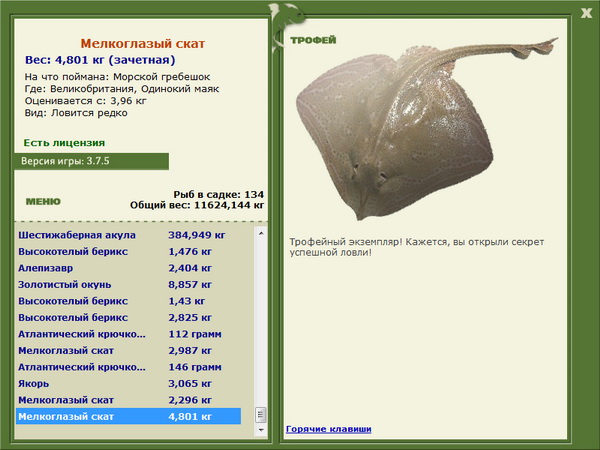Click the 384,949 кг weight value
Viewport: 600px width, 450px height.
tap(197, 235)
